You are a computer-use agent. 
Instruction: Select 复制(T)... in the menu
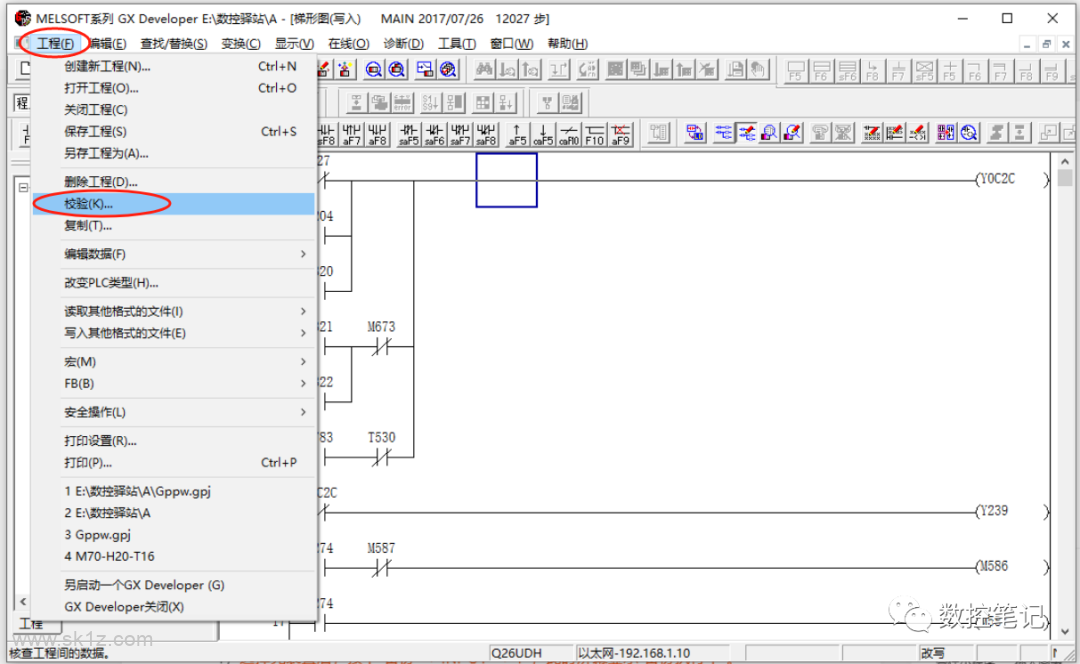pyautogui.click(x=174, y=225)
